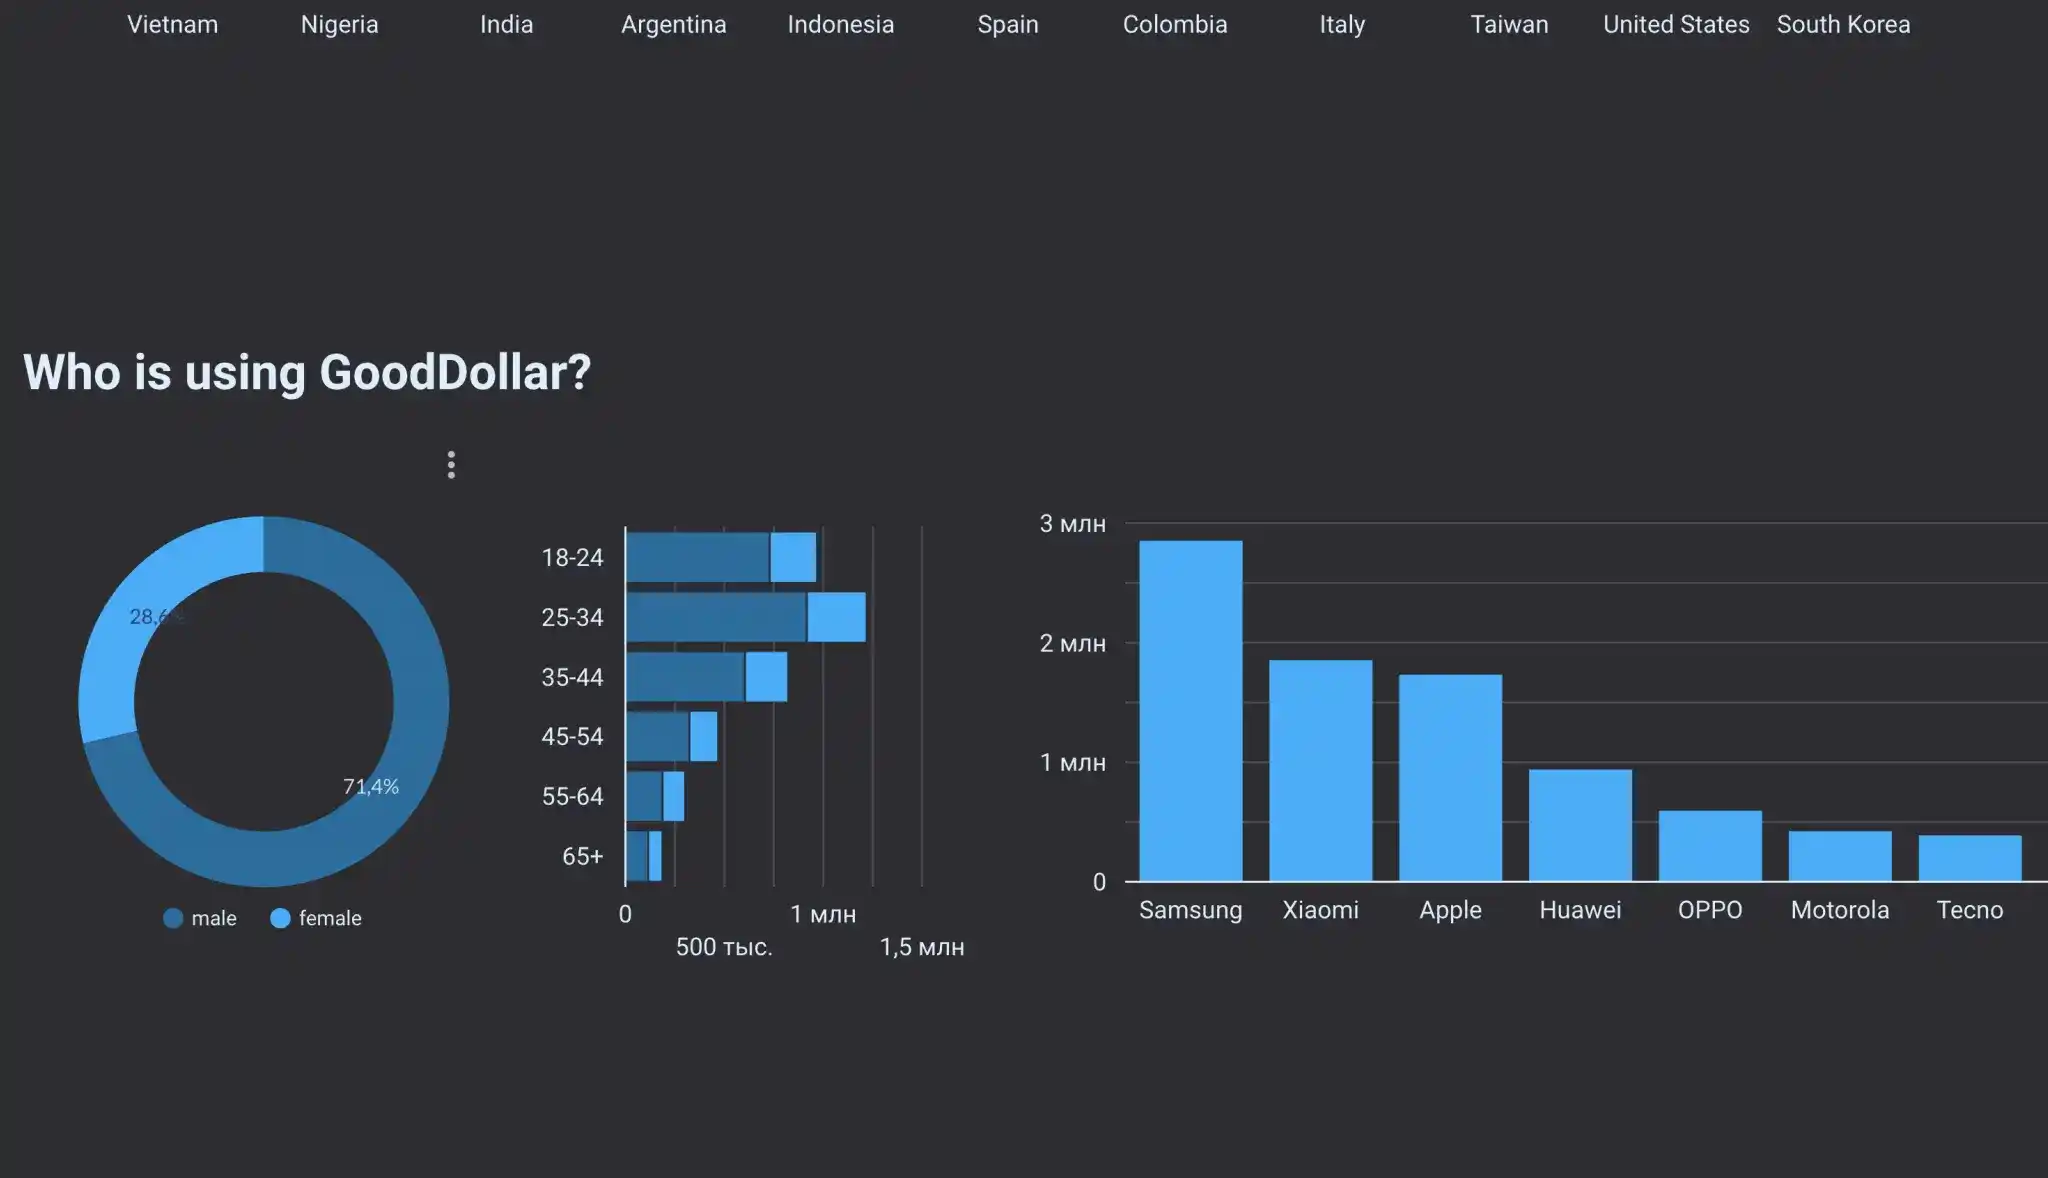Click the 35-44 female bar segment
Screen dimensions: 2048x1178
point(766,677)
